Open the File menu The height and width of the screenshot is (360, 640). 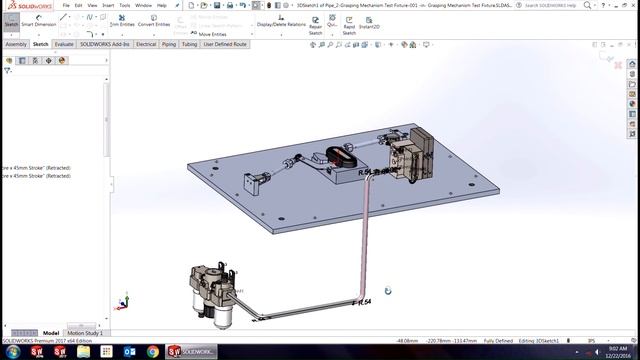click(x=66, y=5)
